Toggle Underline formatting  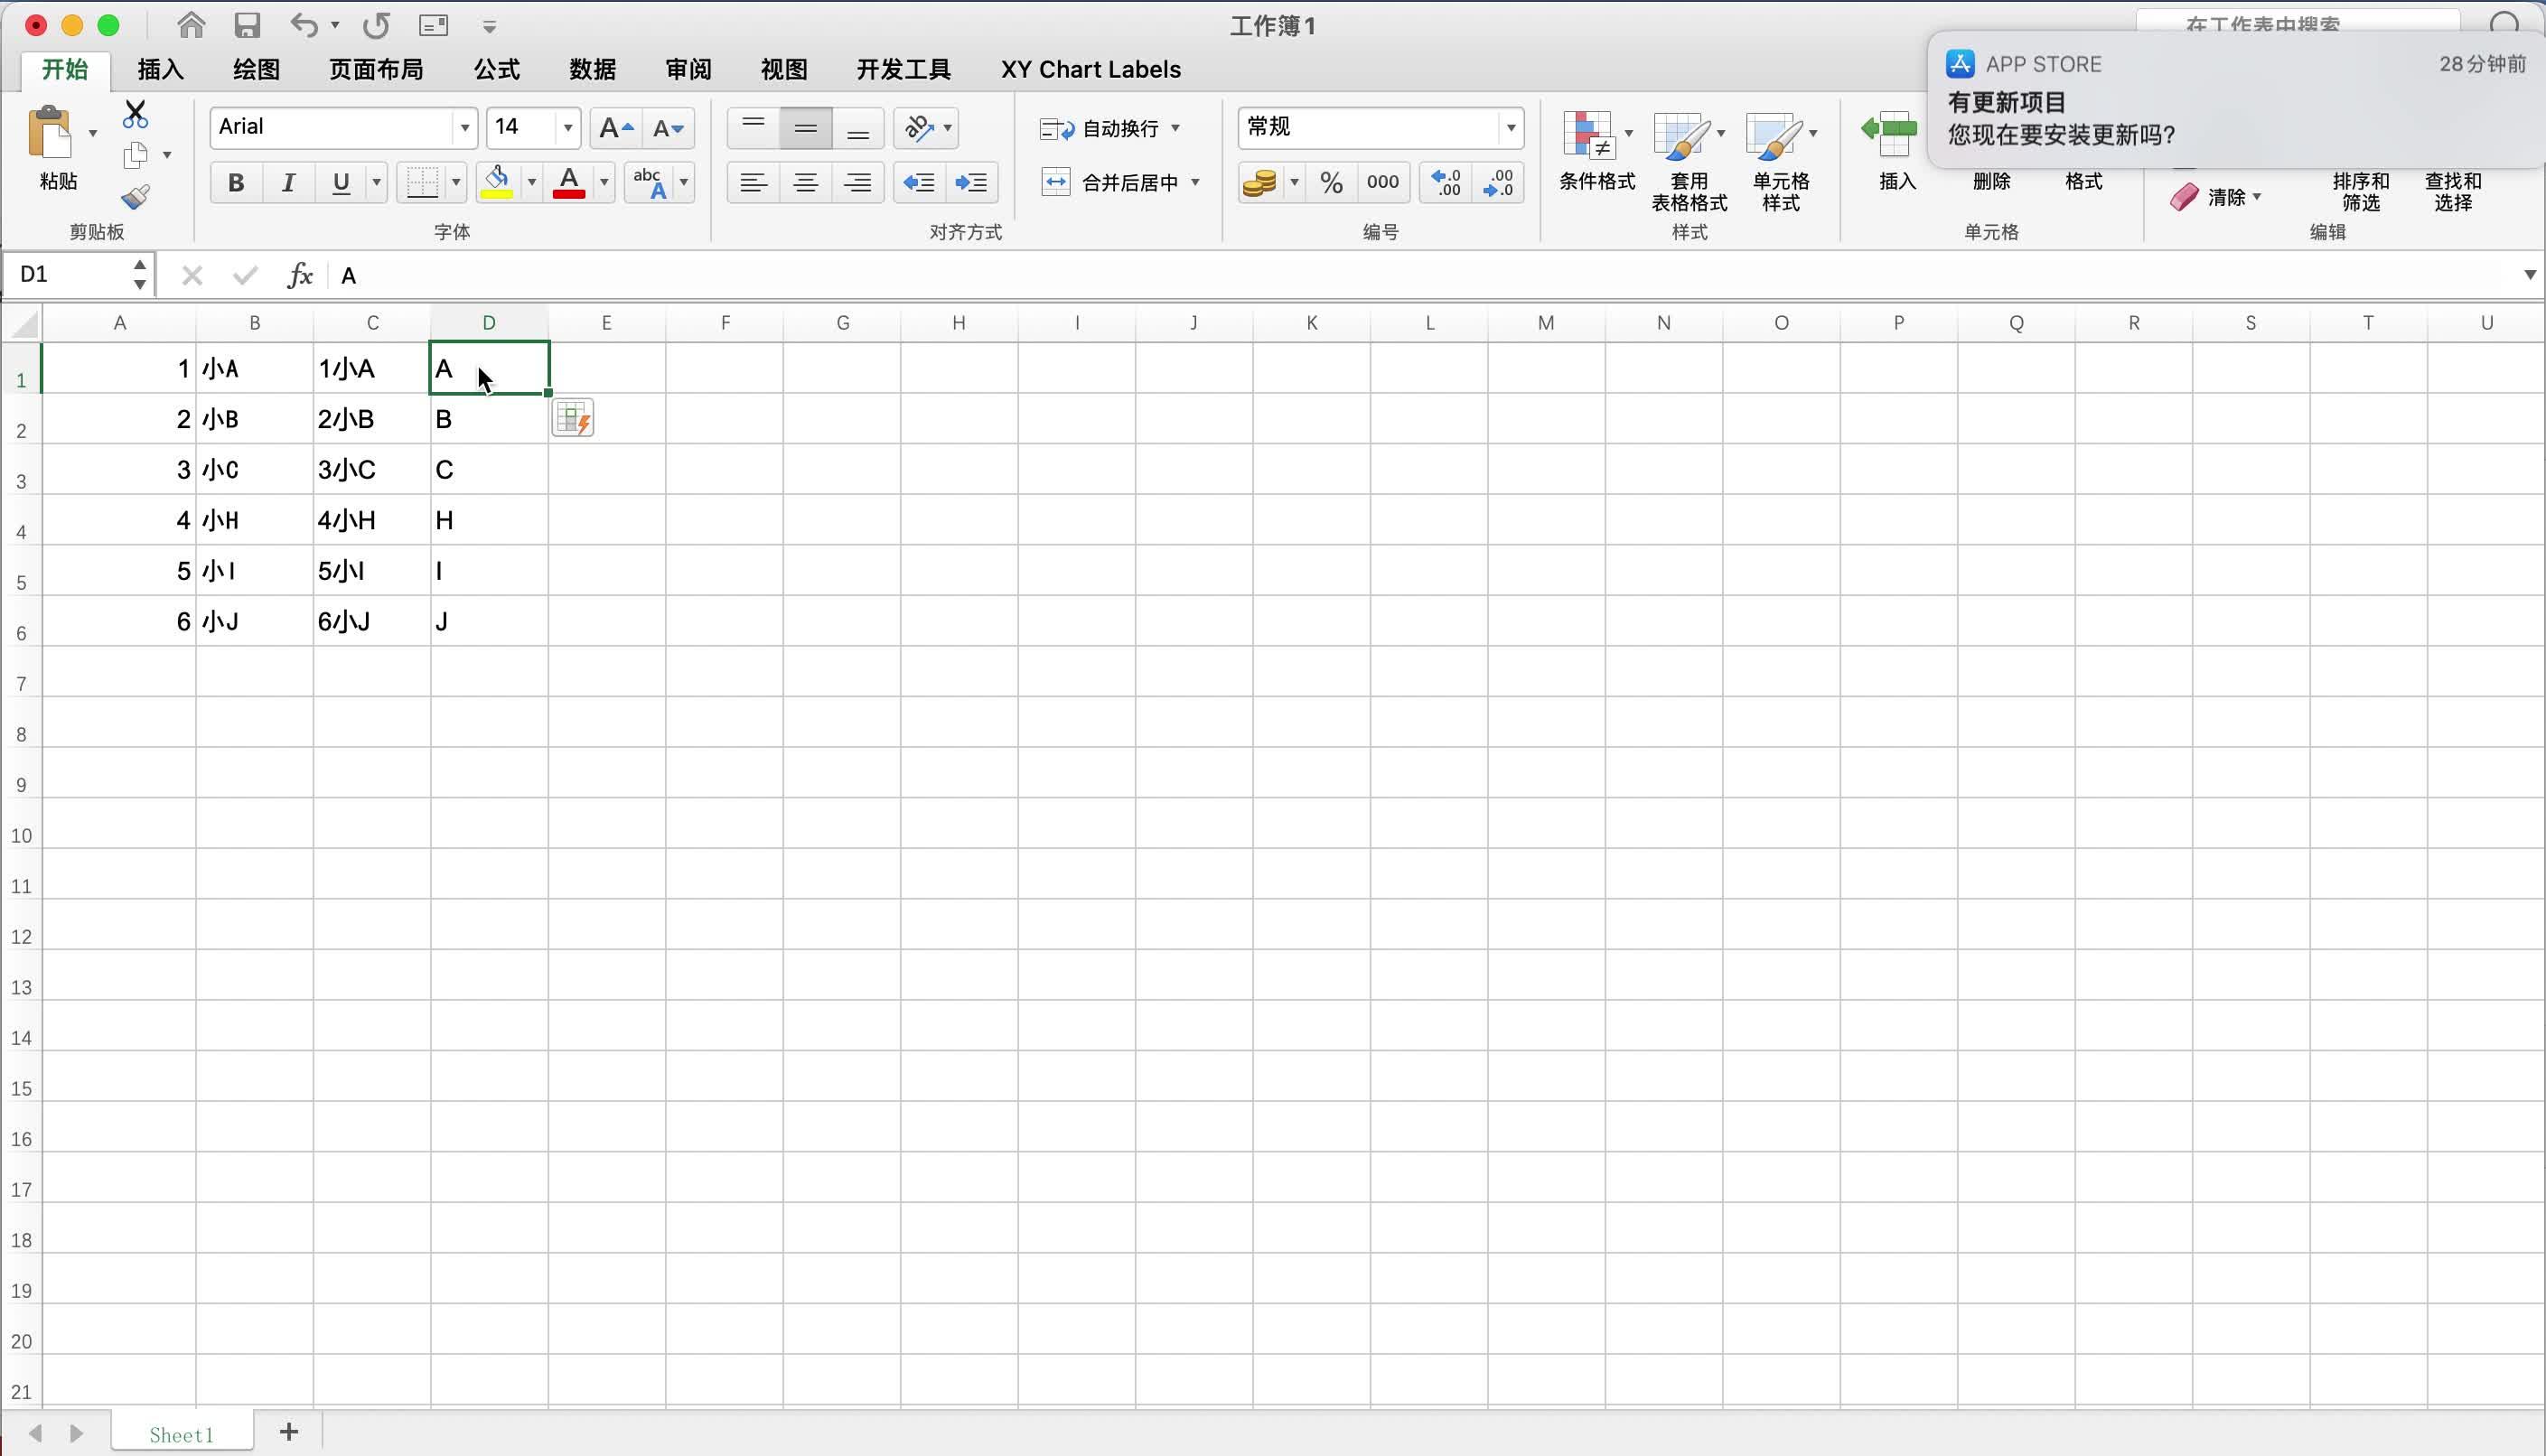341,182
